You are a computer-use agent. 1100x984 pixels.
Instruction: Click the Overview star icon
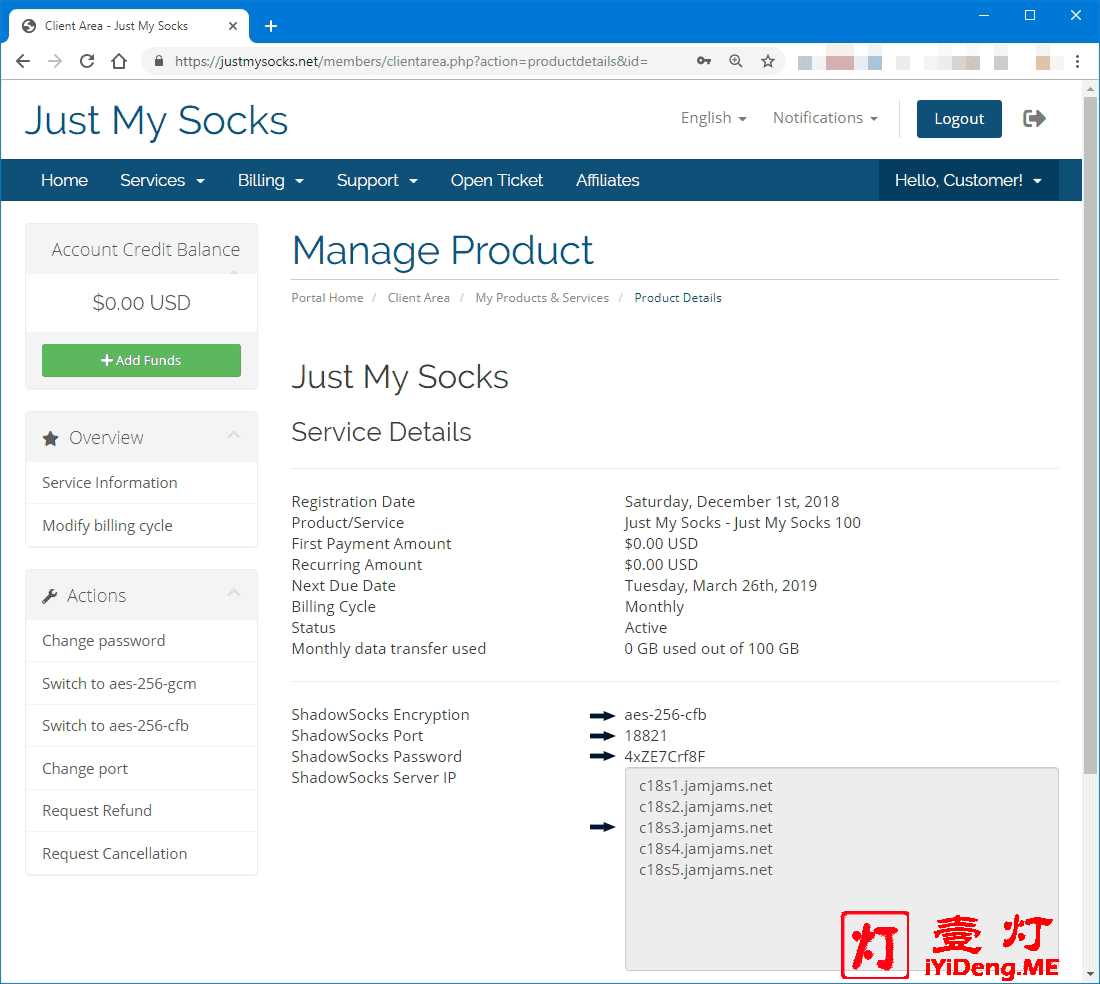coord(51,438)
